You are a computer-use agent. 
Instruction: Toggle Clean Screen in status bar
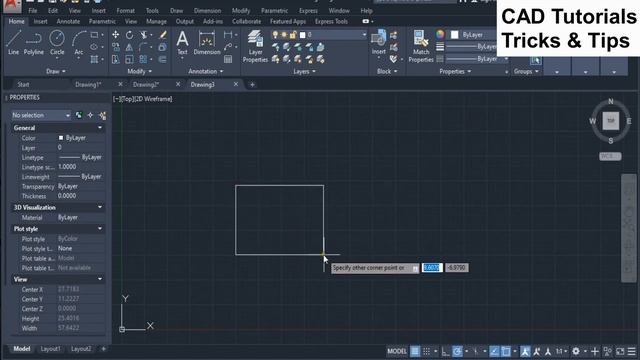[x=620, y=351]
